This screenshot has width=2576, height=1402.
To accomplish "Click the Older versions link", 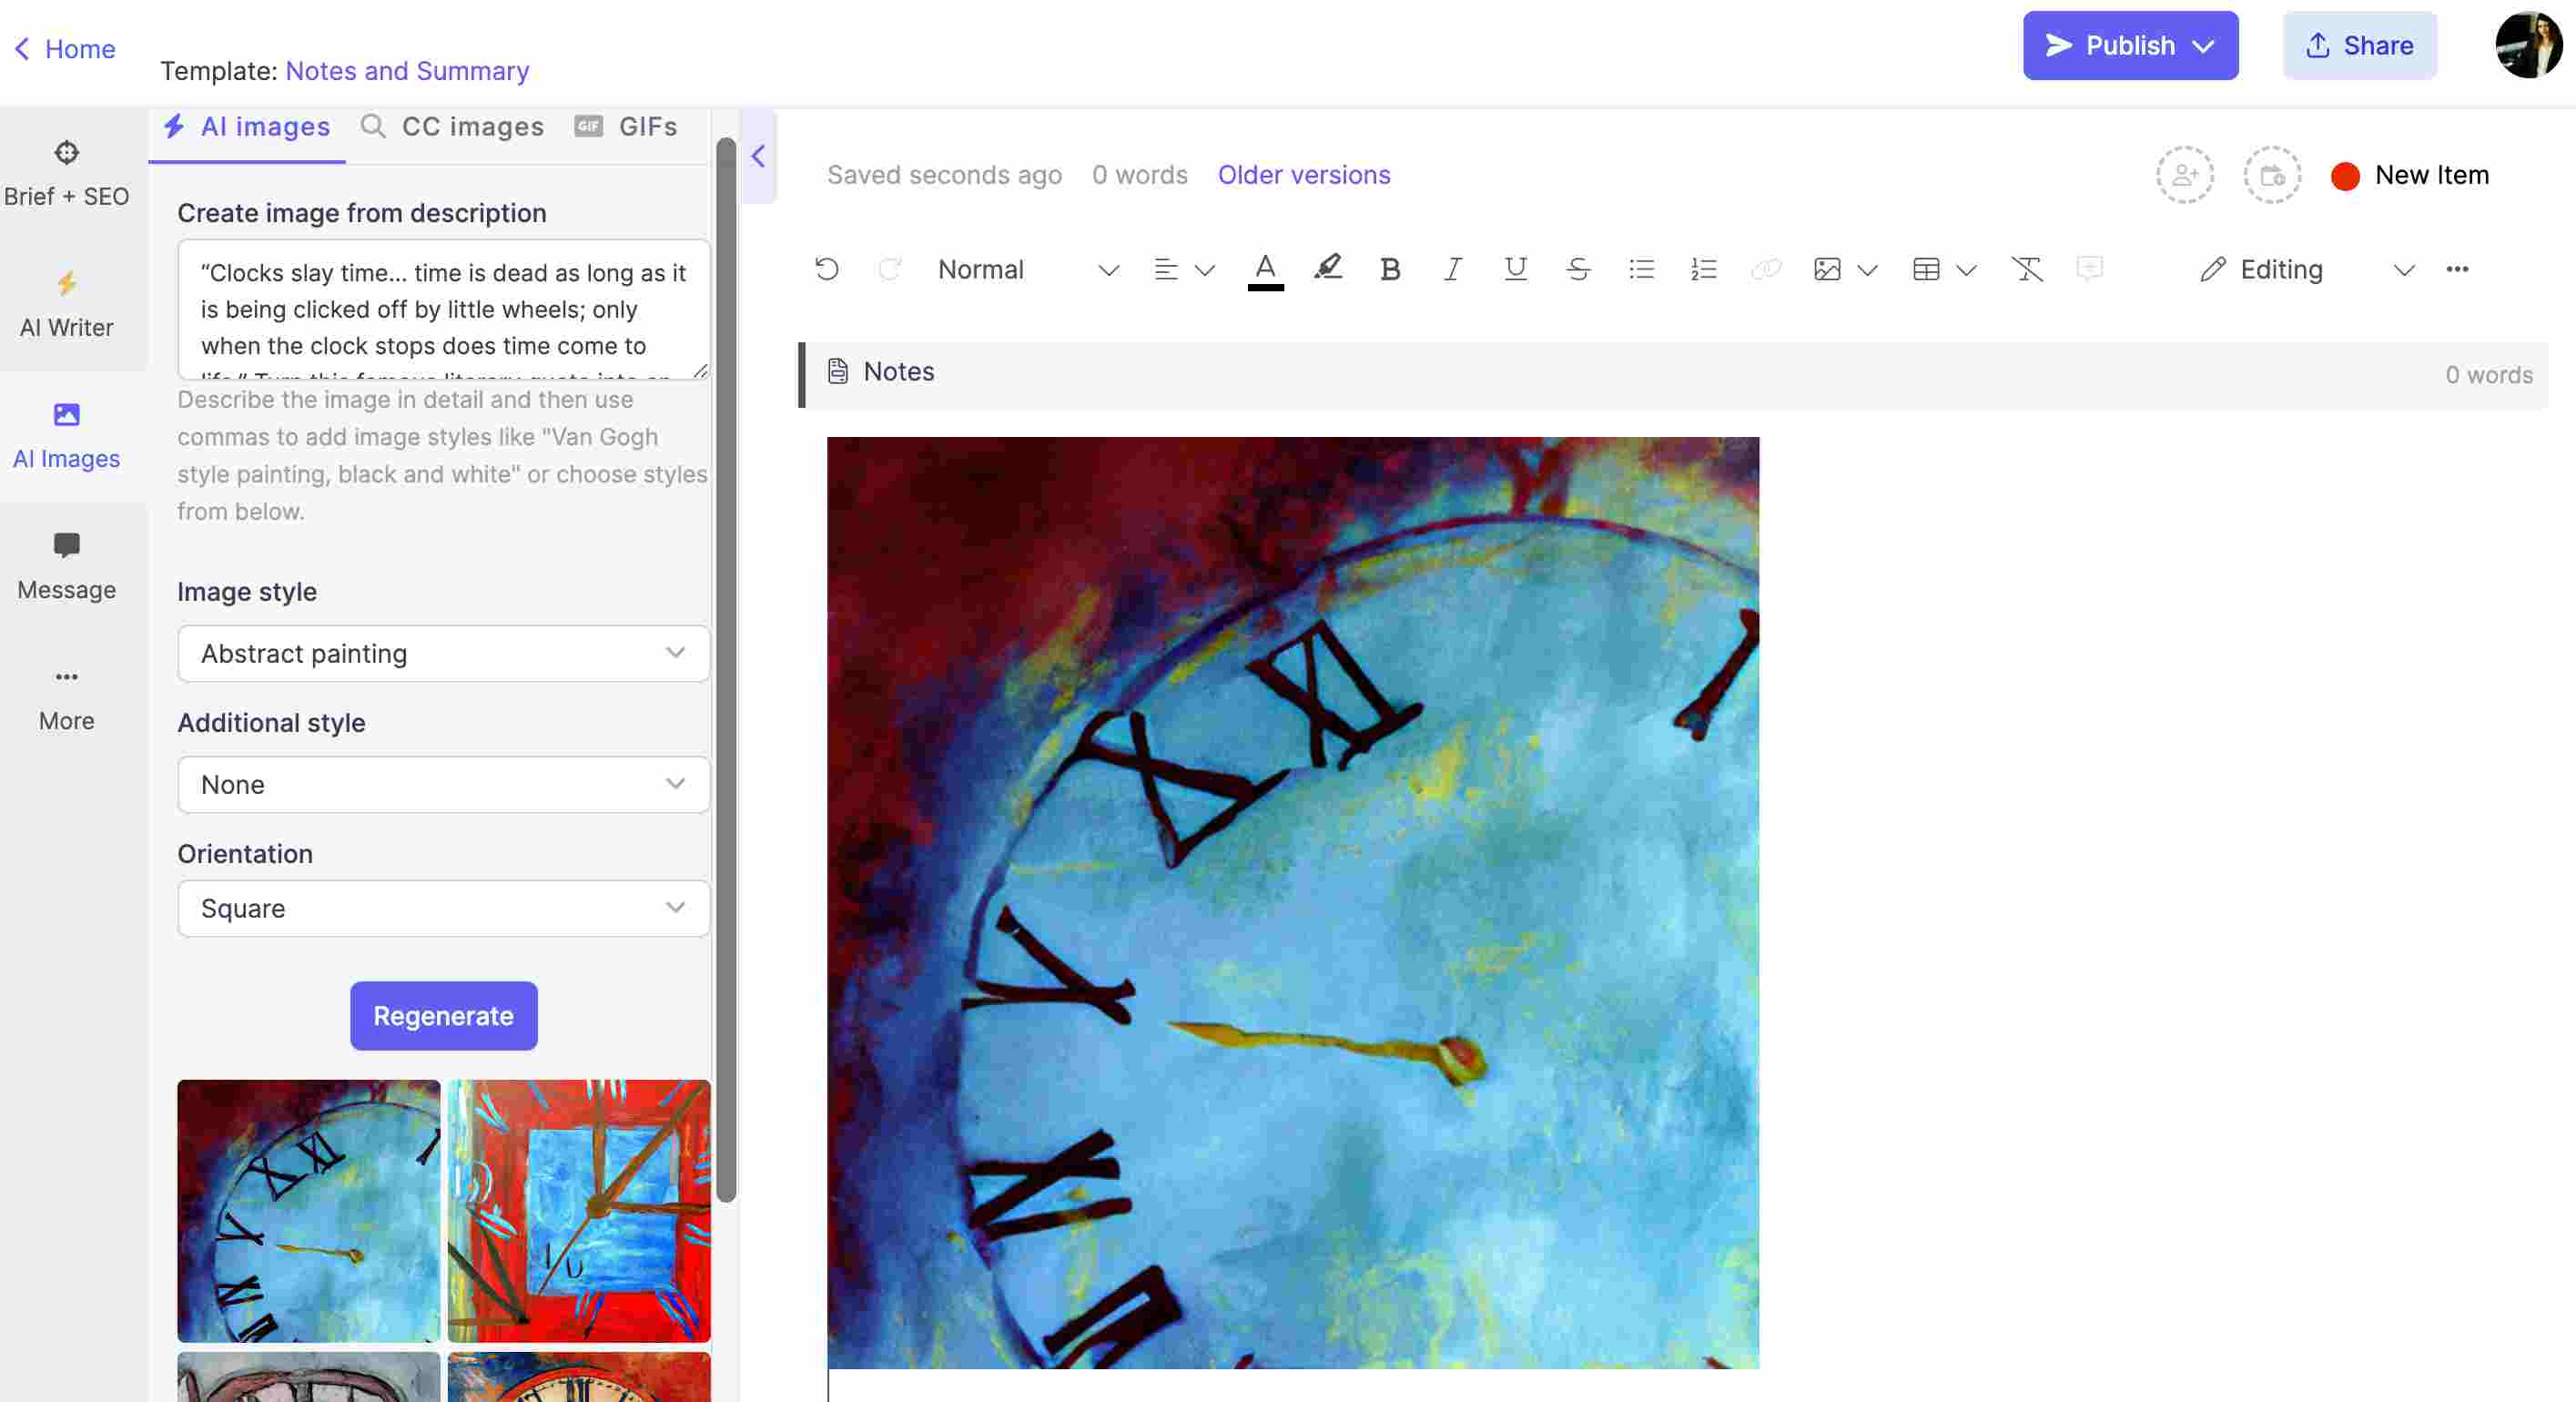I will pos(1303,175).
